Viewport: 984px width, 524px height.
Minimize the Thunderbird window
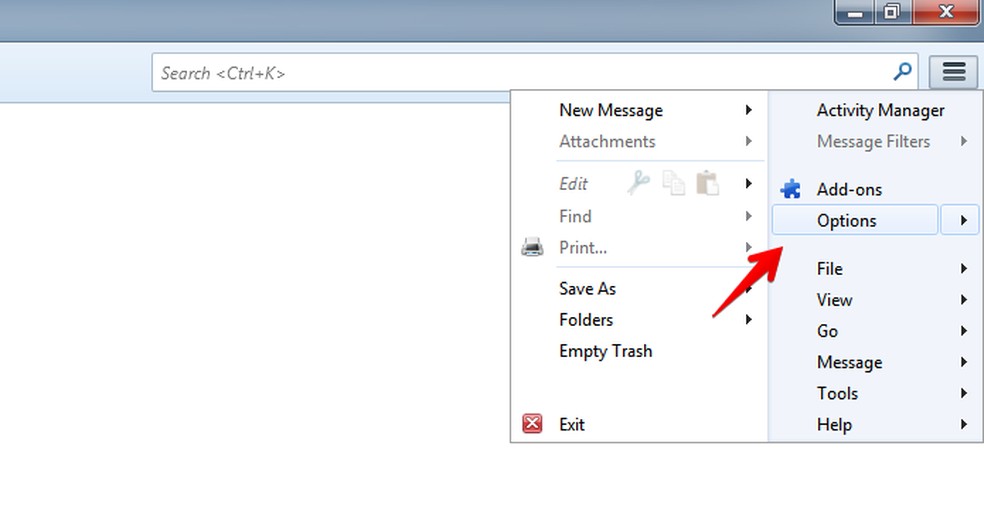(x=854, y=12)
